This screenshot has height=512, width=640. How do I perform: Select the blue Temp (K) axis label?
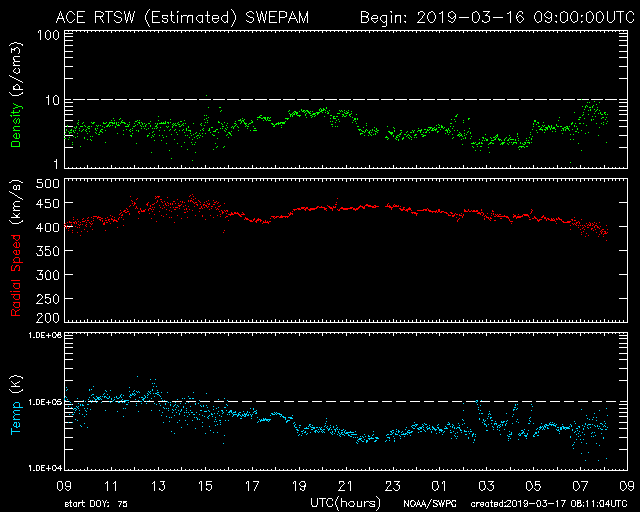coord(15,405)
